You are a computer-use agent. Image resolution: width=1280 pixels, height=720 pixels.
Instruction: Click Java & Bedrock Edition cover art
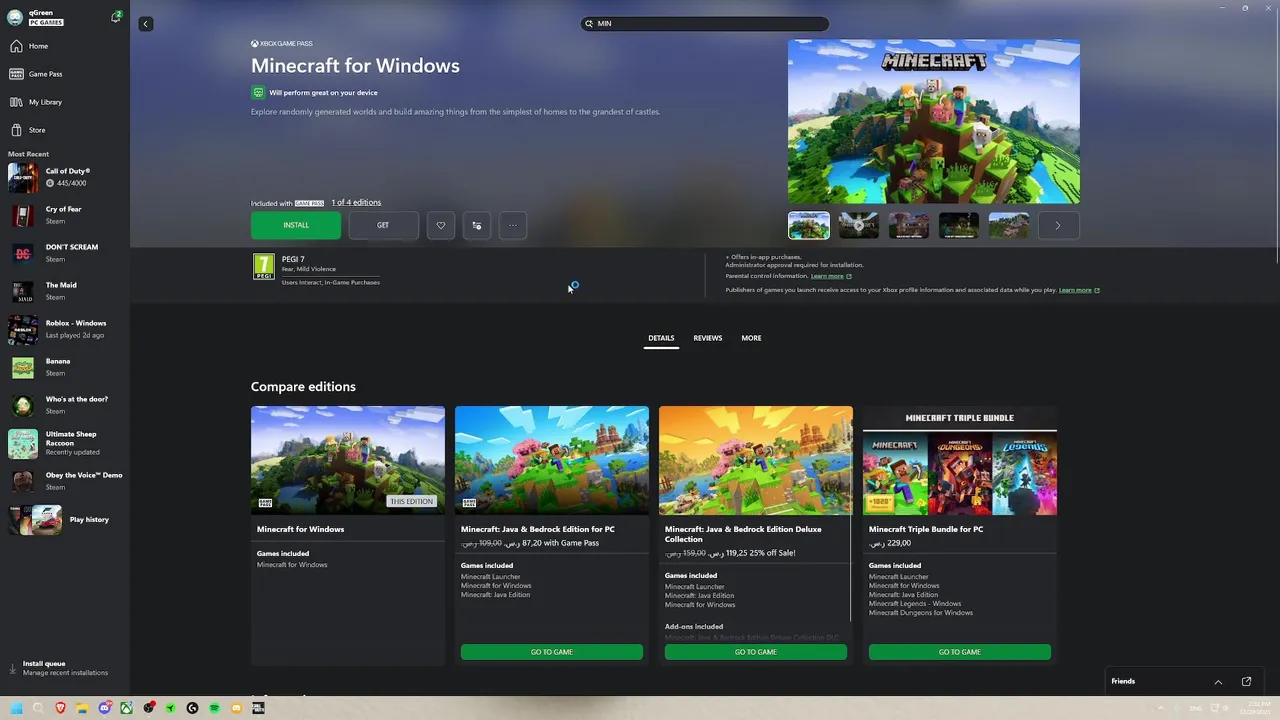click(x=552, y=460)
